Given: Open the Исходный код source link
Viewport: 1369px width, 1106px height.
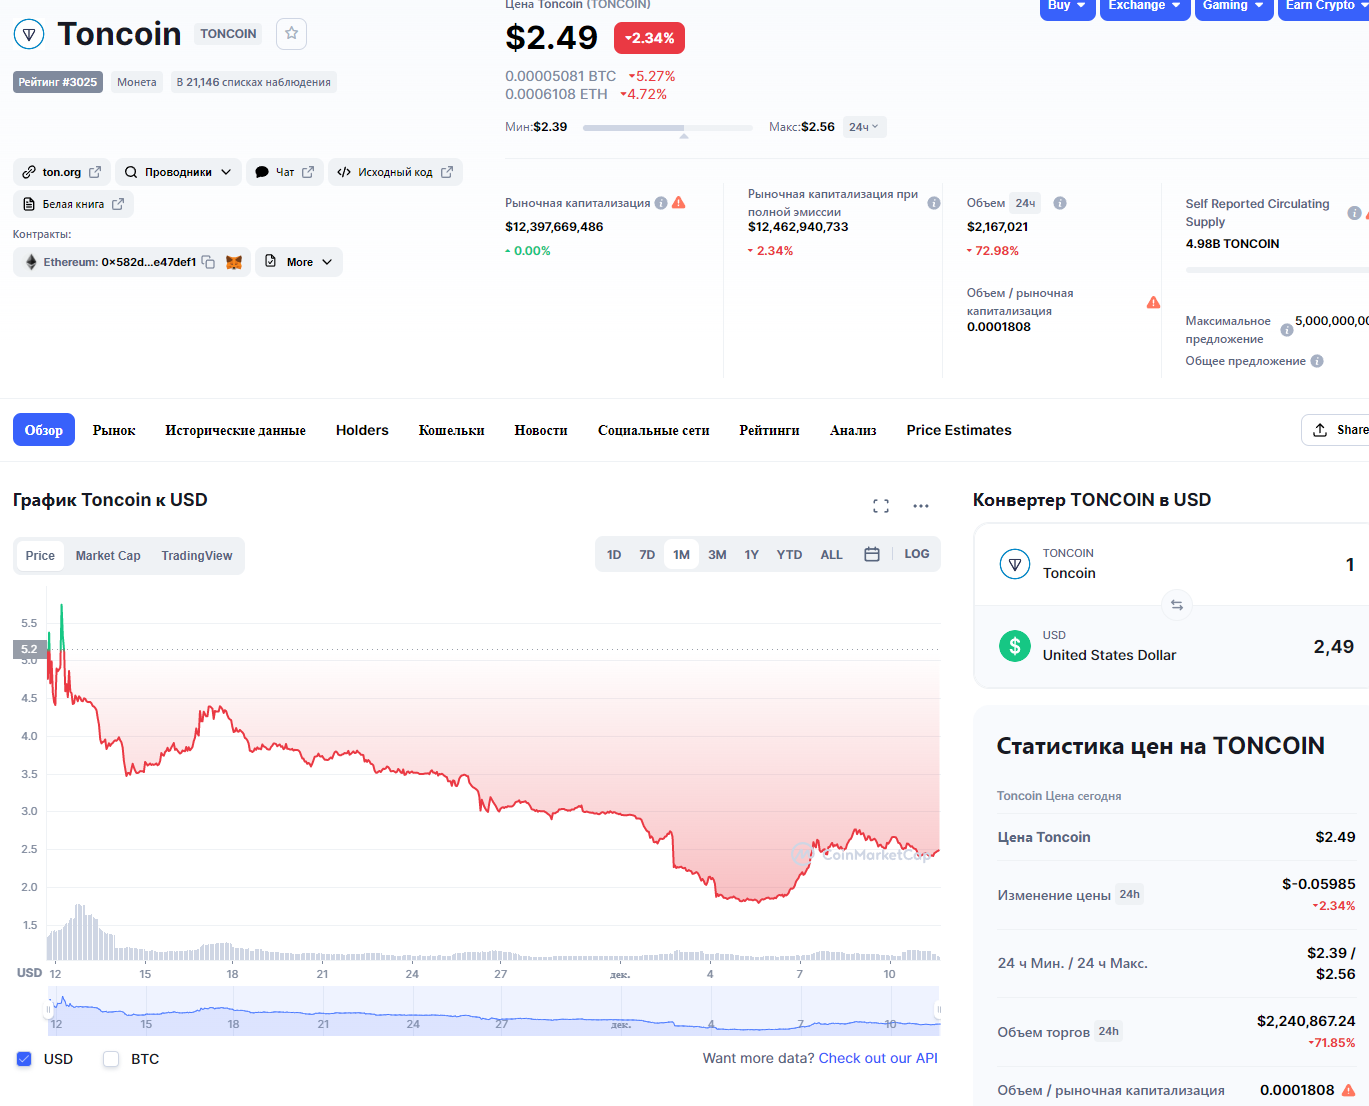Looking at the screenshot, I should (395, 172).
